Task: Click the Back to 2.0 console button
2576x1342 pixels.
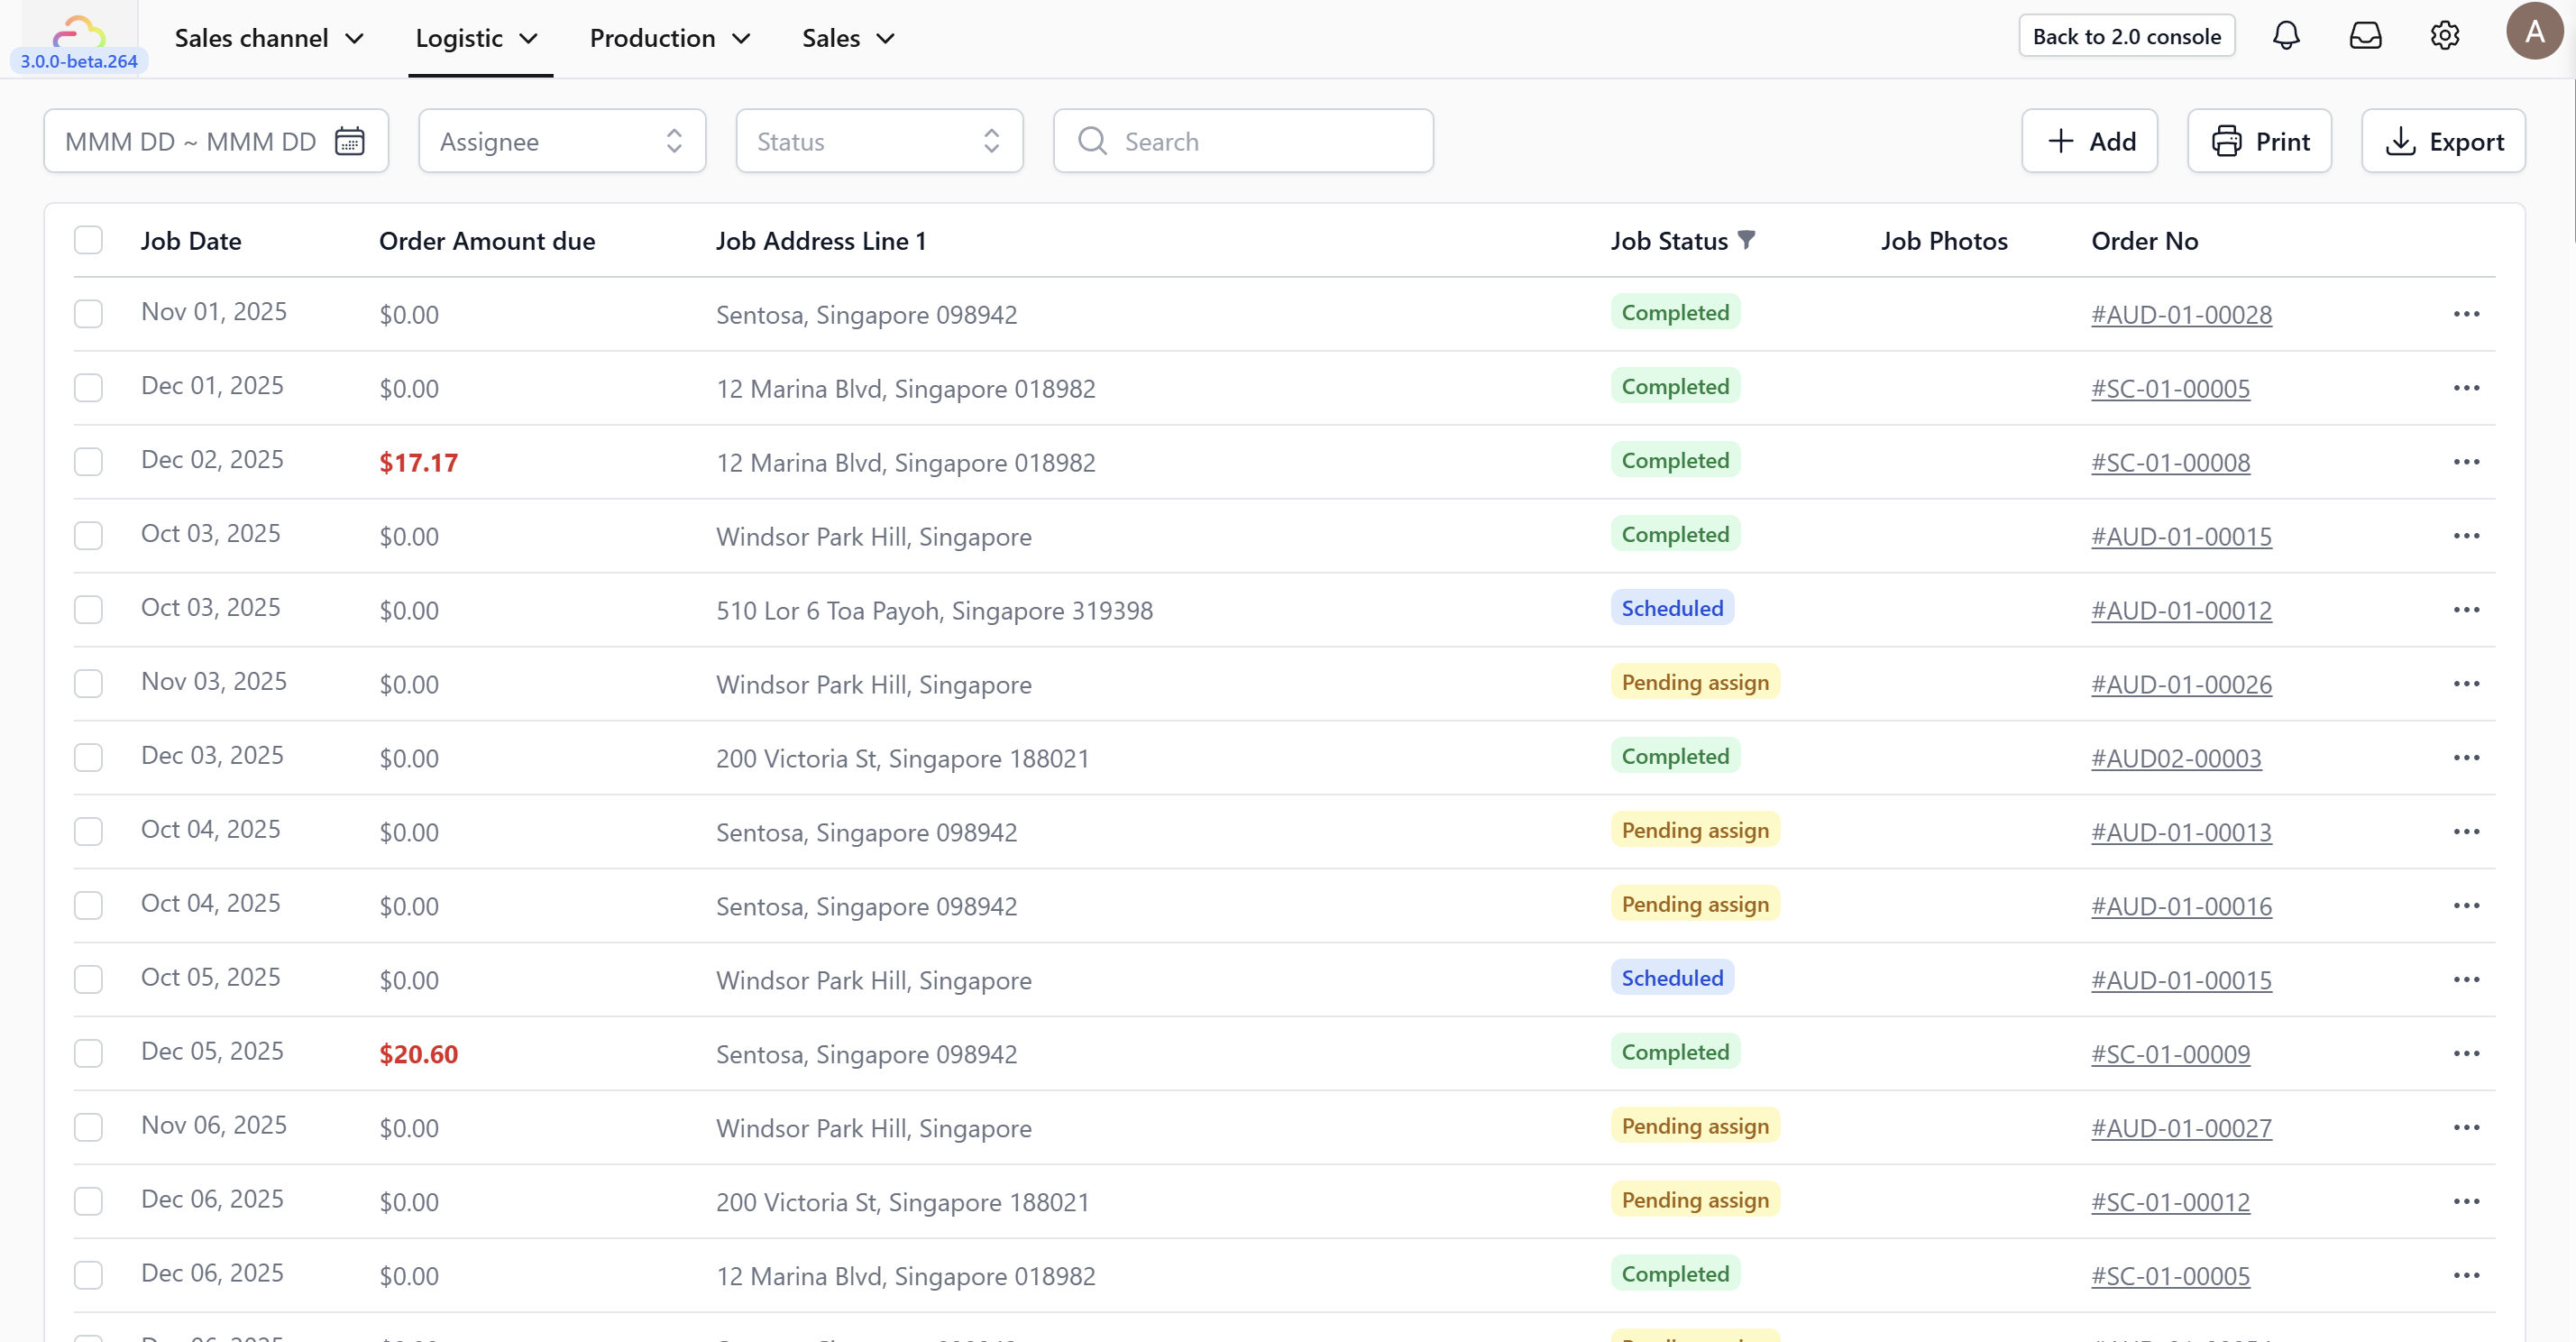Action: tap(2126, 36)
